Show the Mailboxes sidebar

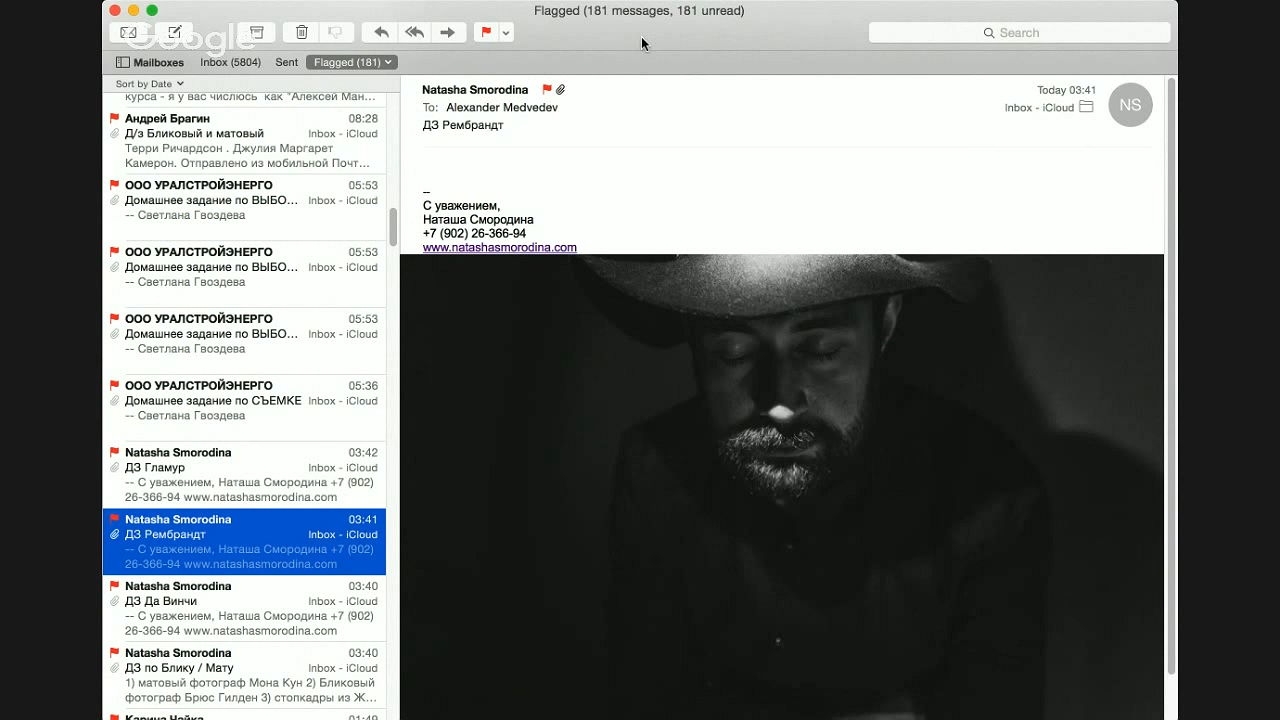150,62
